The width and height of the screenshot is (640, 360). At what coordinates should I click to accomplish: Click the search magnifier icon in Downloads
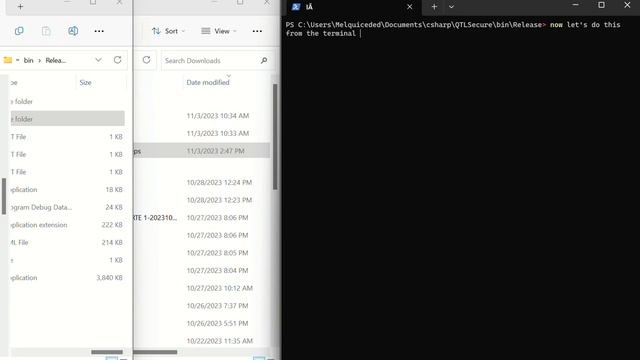click(264, 60)
